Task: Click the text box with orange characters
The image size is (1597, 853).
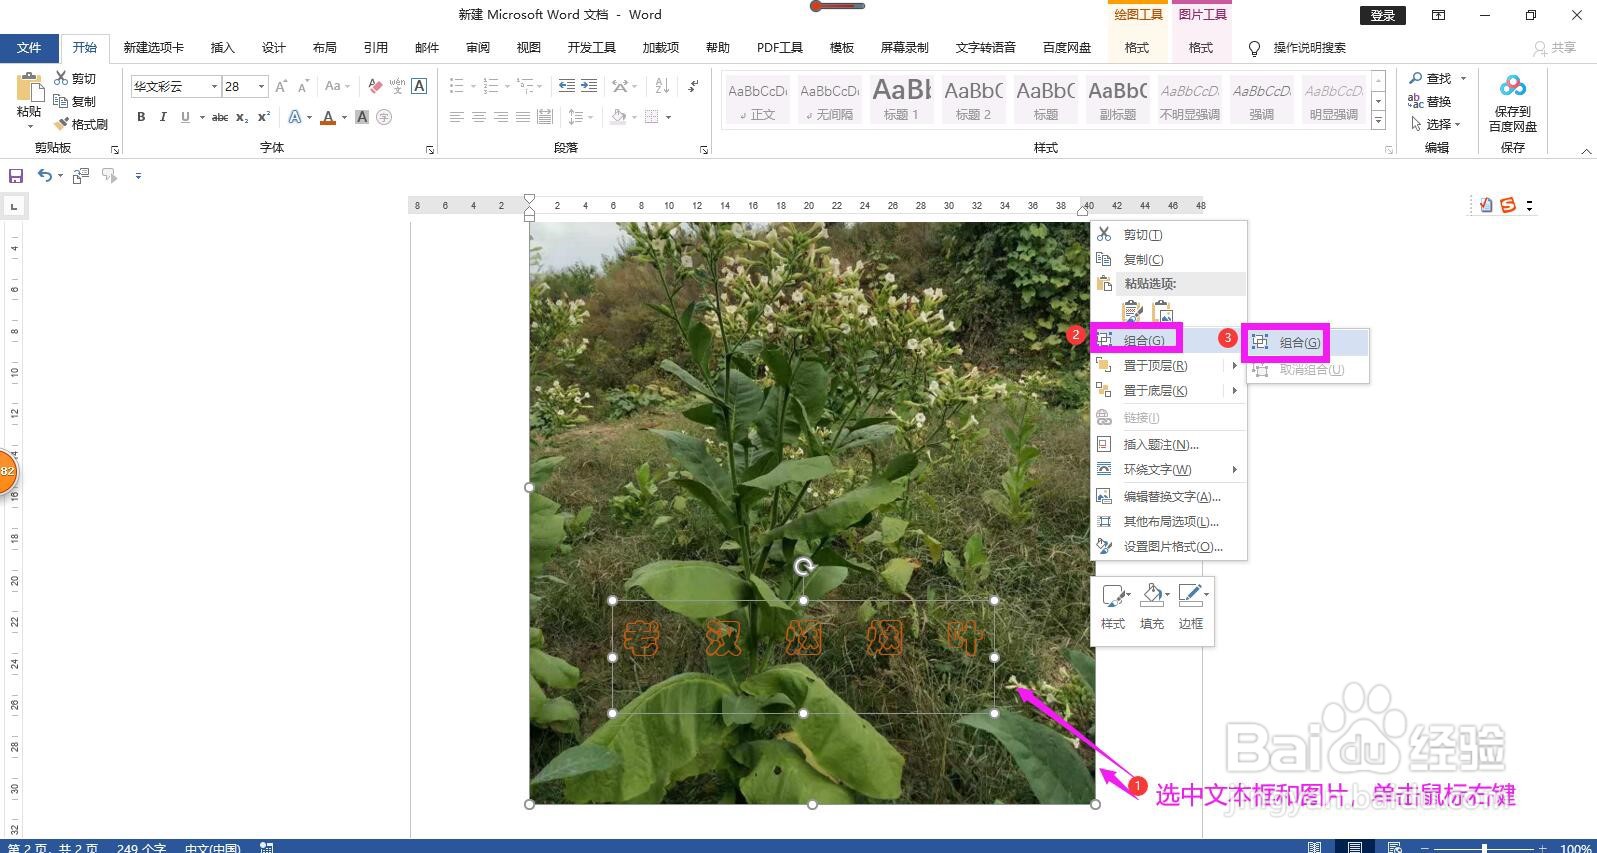Action: pos(803,657)
